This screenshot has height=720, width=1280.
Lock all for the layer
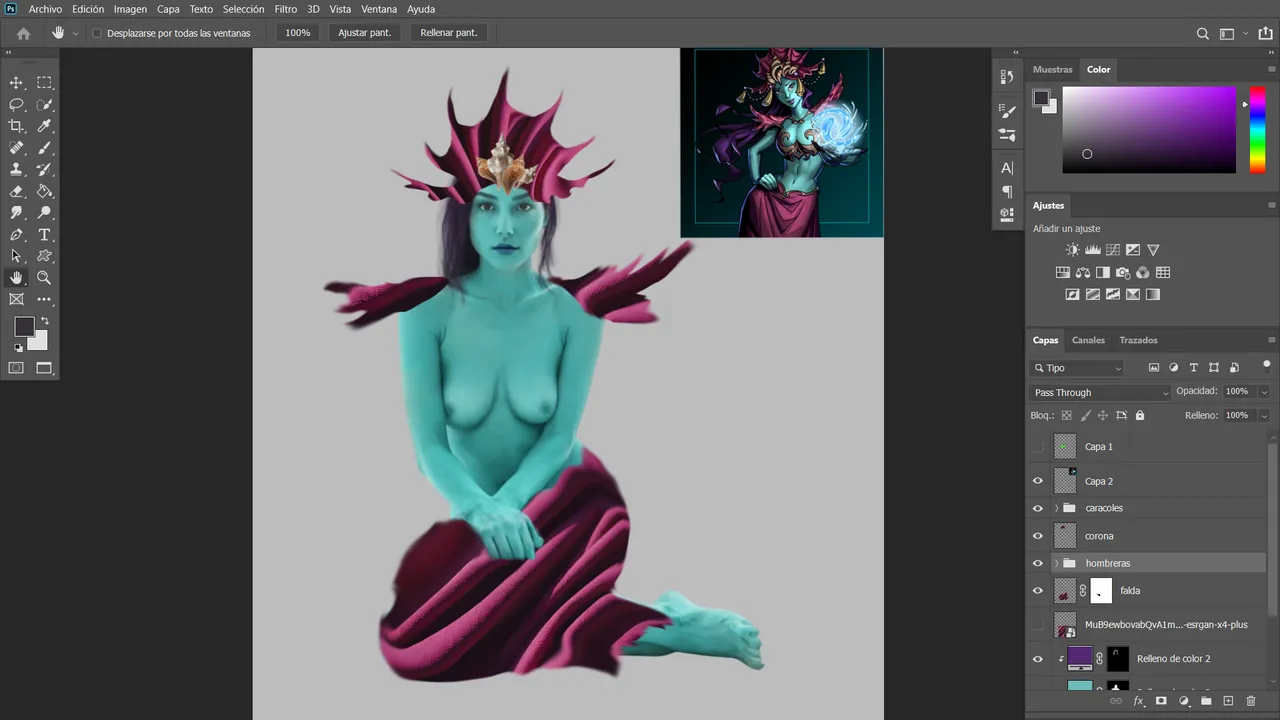[x=1139, y=415]
